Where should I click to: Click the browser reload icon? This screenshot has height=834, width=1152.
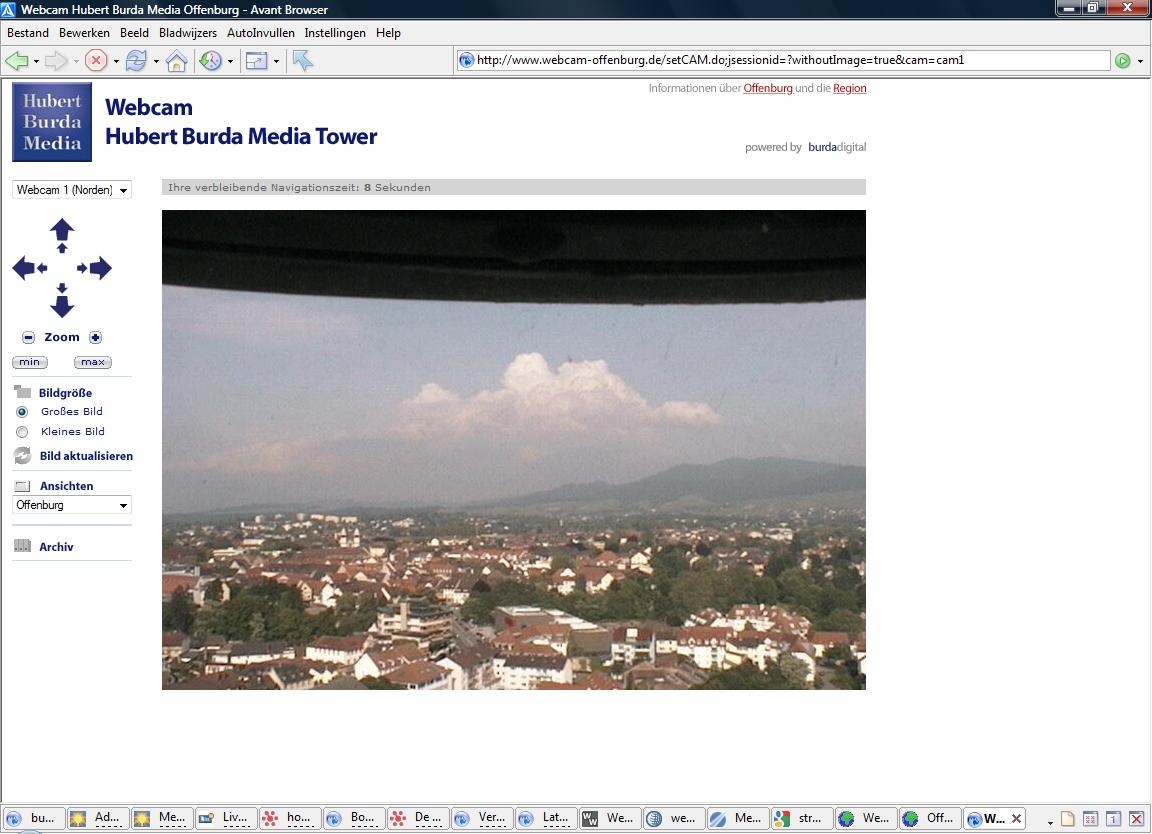click(136, 60)
